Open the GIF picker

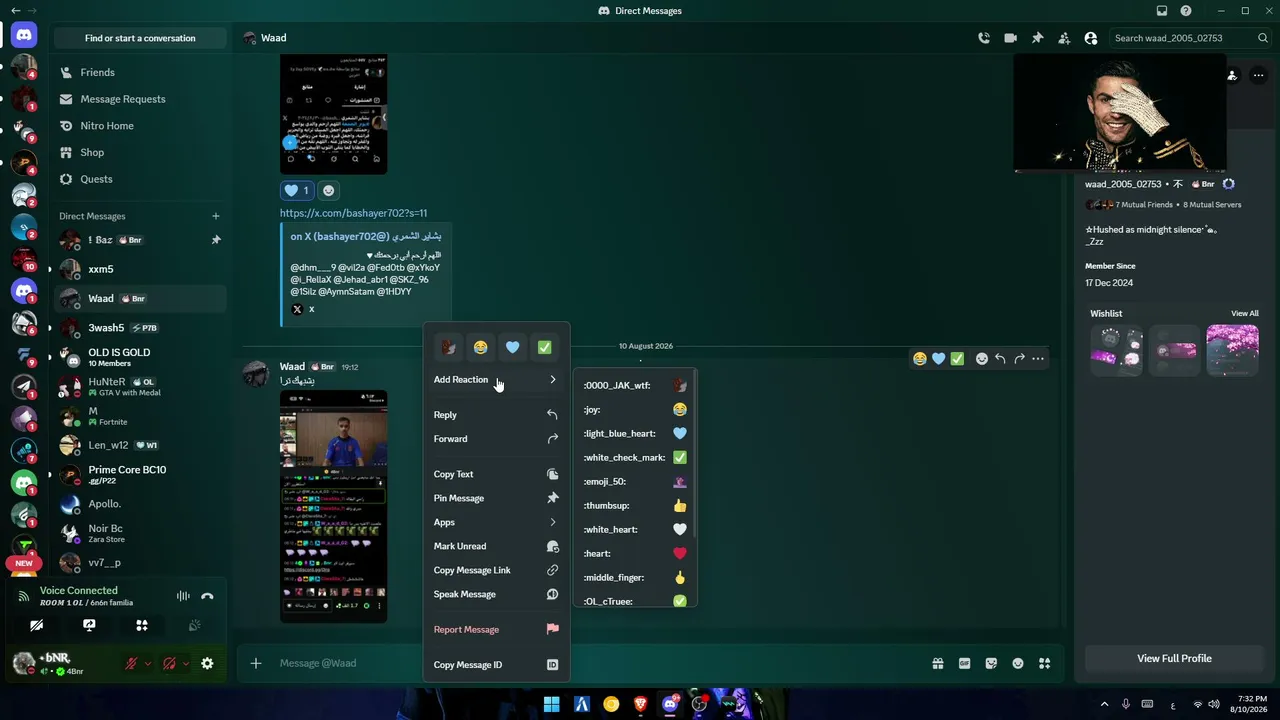965,663
